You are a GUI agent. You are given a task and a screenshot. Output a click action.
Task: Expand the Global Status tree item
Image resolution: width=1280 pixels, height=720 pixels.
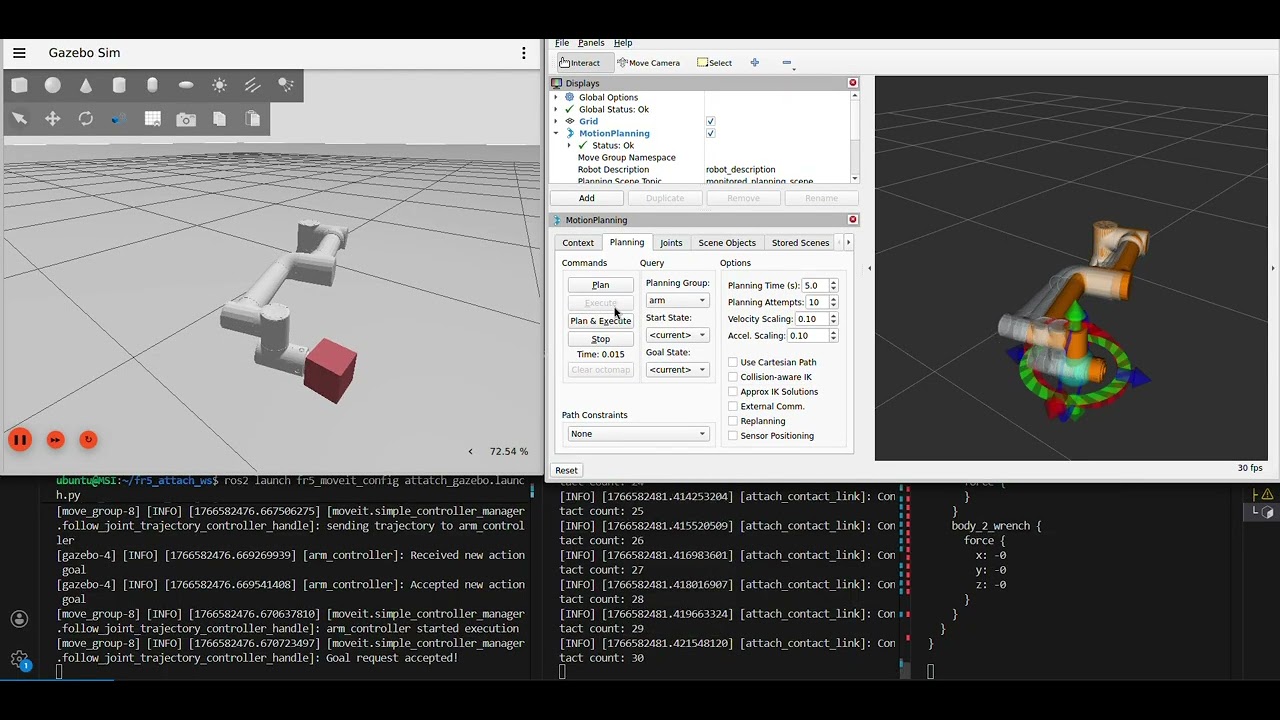(556, 109)
